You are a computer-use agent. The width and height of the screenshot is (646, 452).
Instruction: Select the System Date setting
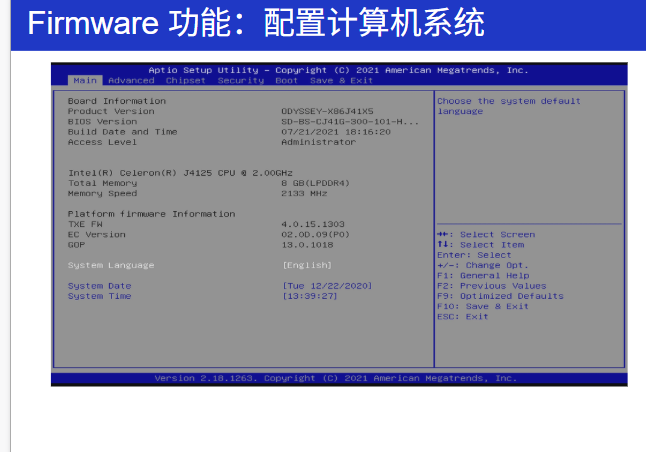tap(99, 286)
